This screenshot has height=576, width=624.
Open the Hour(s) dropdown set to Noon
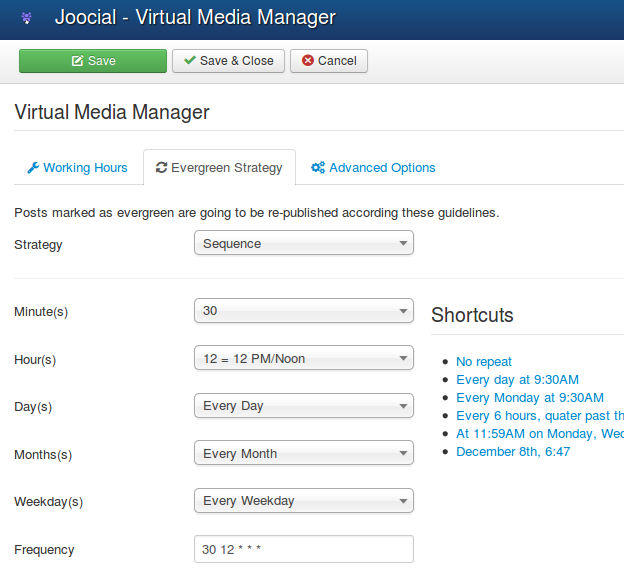[x=303, y=358]
